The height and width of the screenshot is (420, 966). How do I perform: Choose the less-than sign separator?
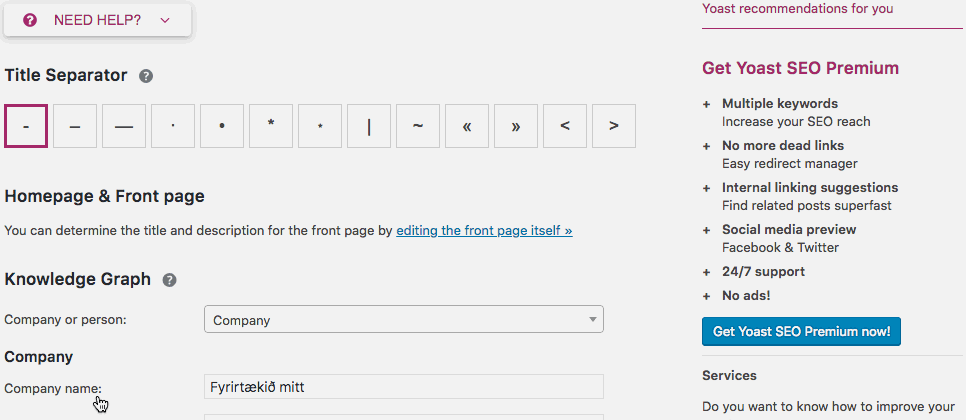[x=565, y=126]
